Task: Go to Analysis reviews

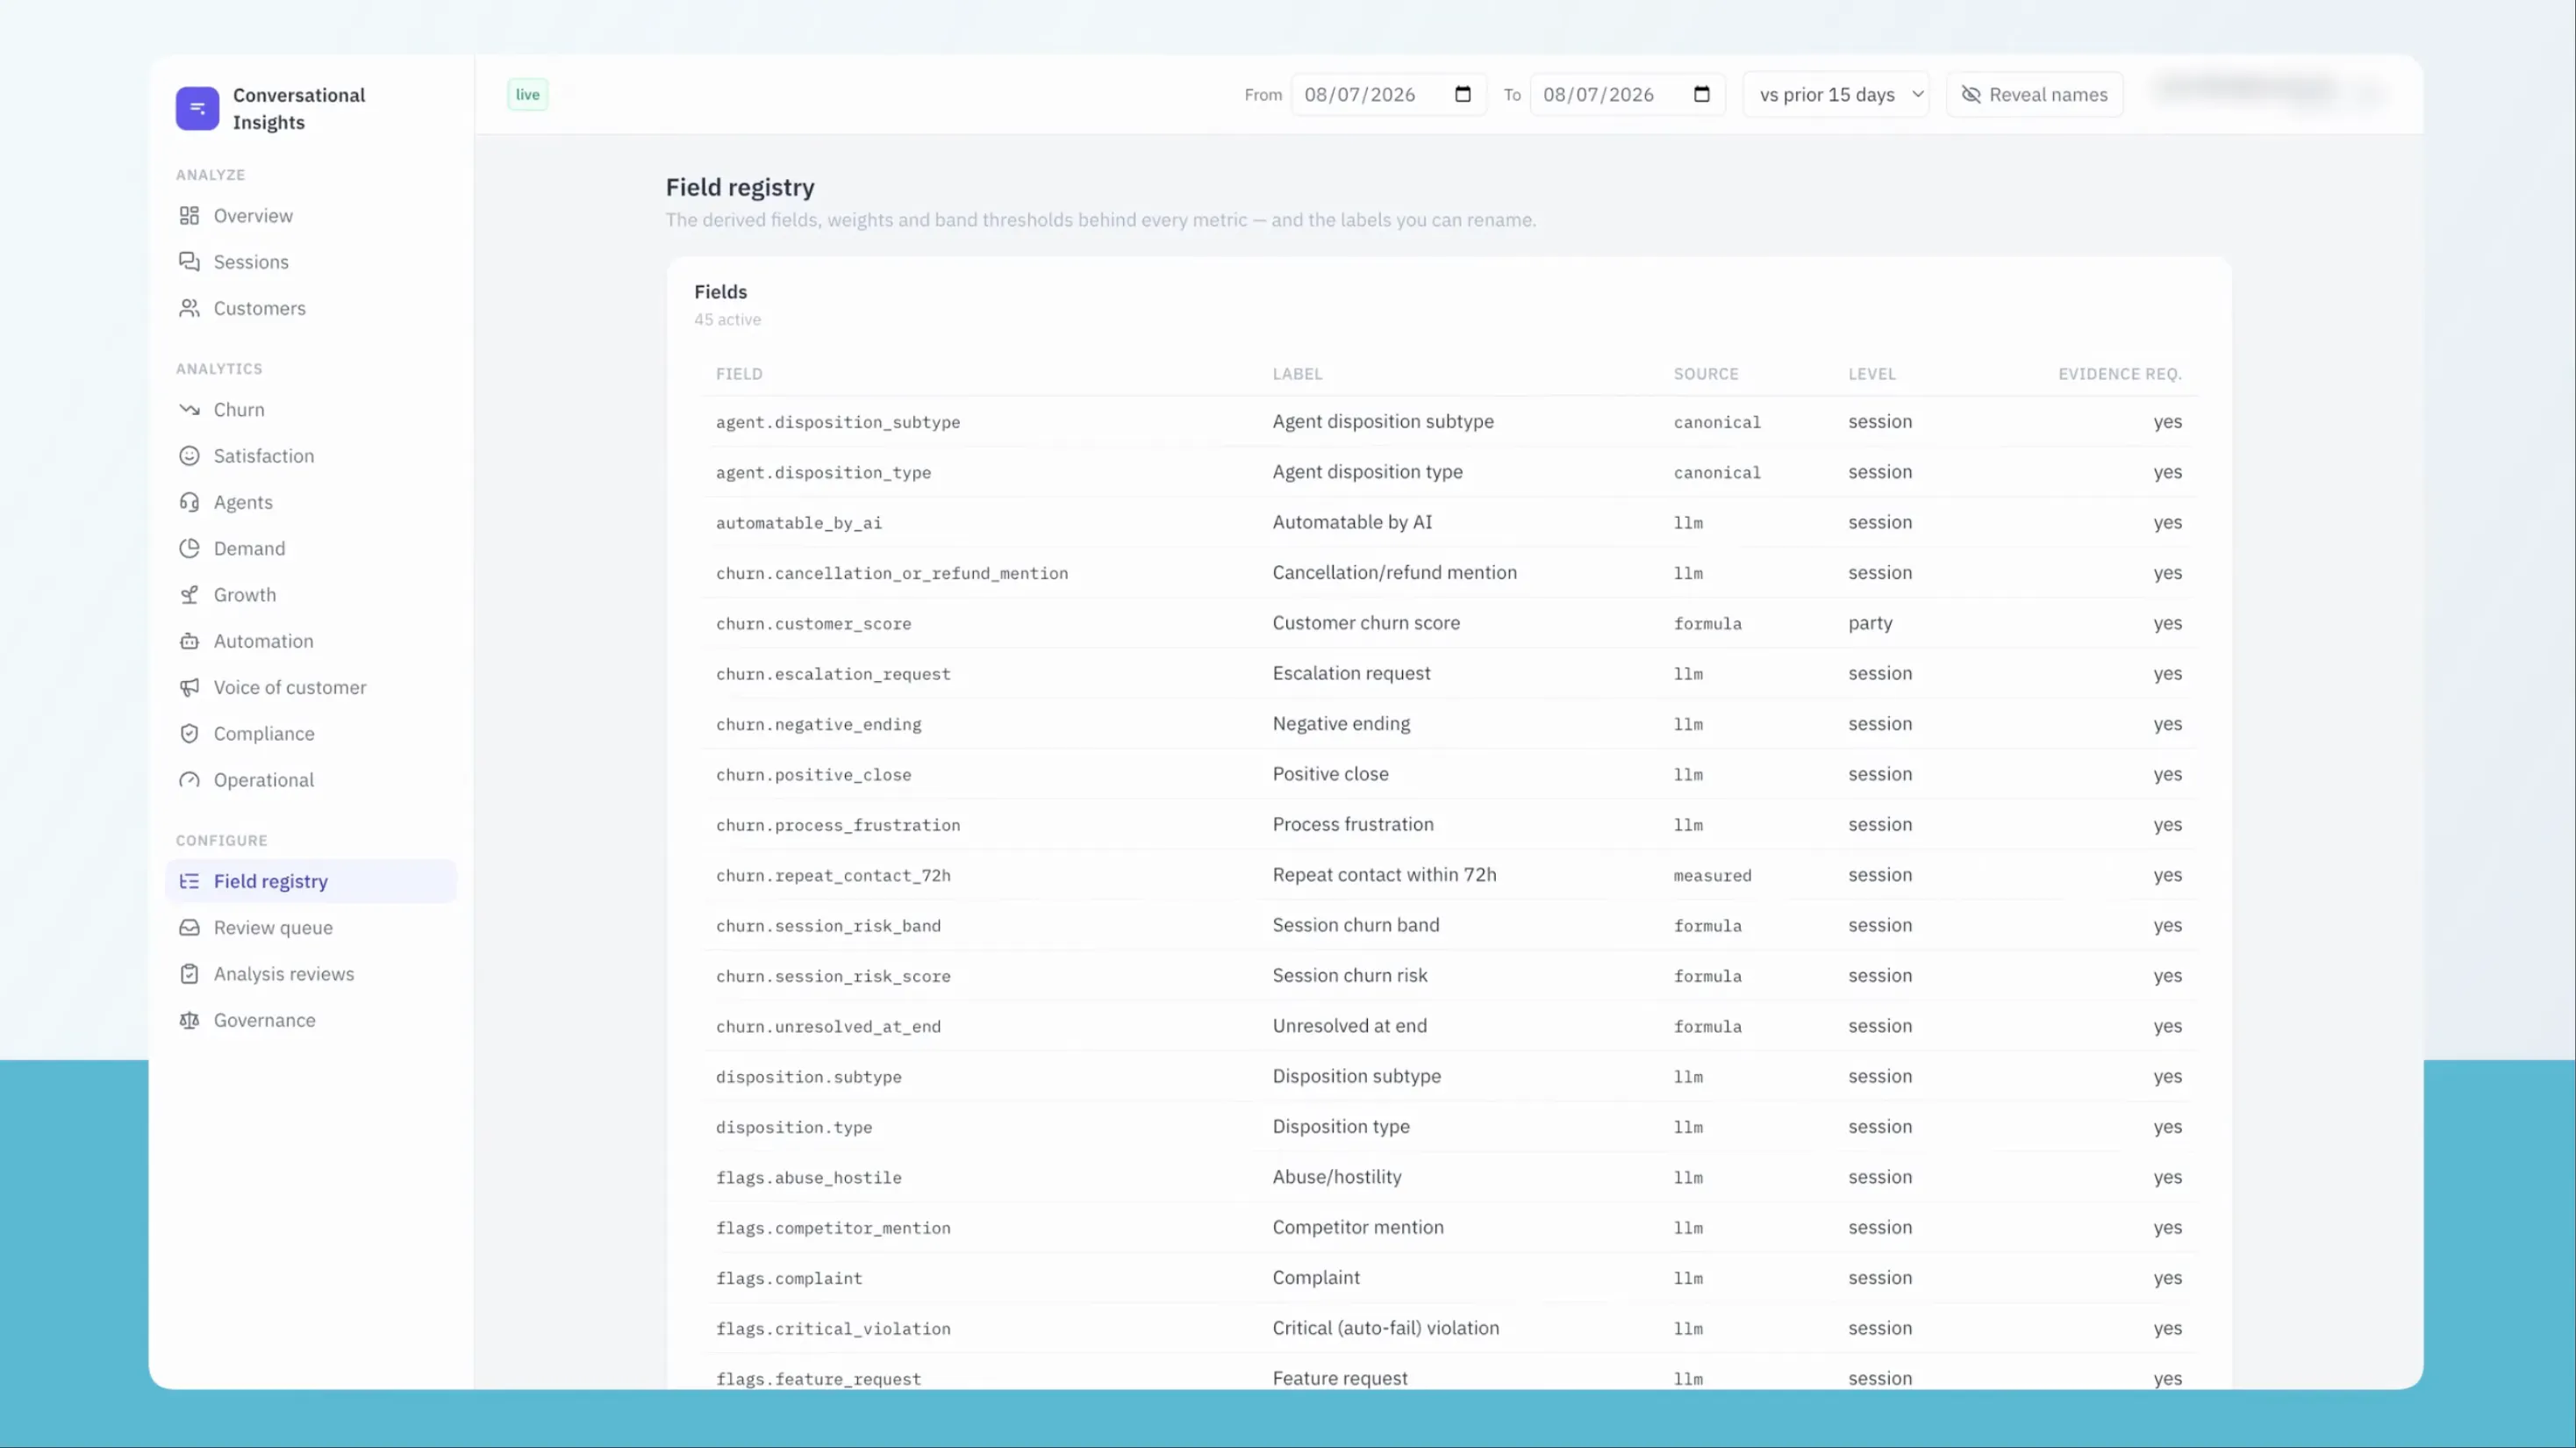Action: click(x=311, y=974)
